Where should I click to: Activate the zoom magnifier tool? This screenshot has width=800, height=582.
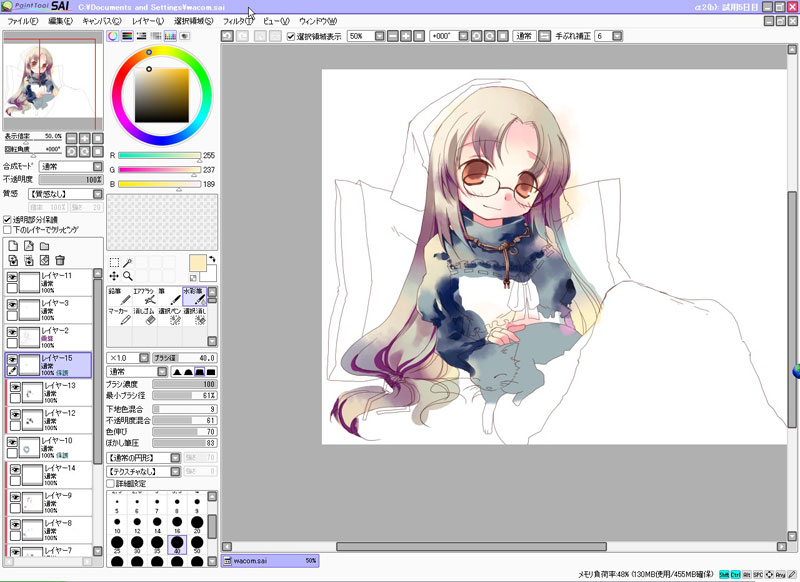tap(128, 276)
